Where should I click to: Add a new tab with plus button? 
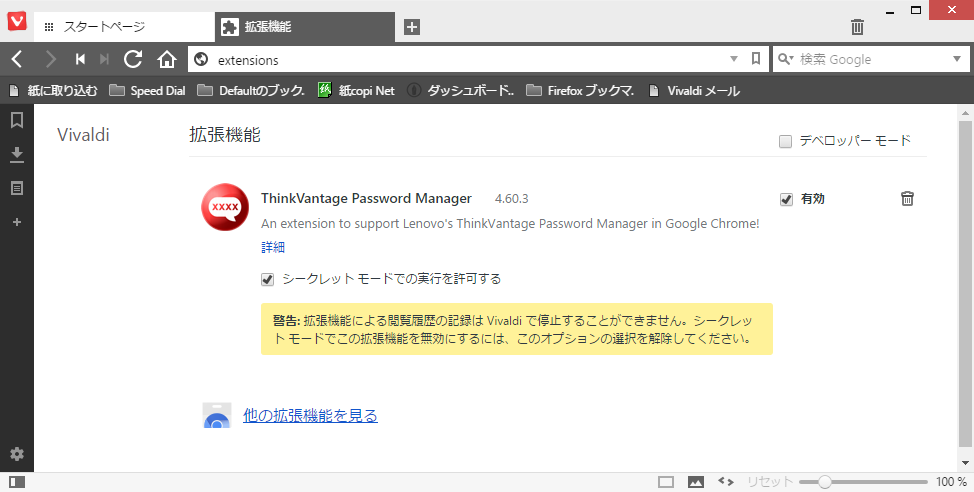coord(412,27)
